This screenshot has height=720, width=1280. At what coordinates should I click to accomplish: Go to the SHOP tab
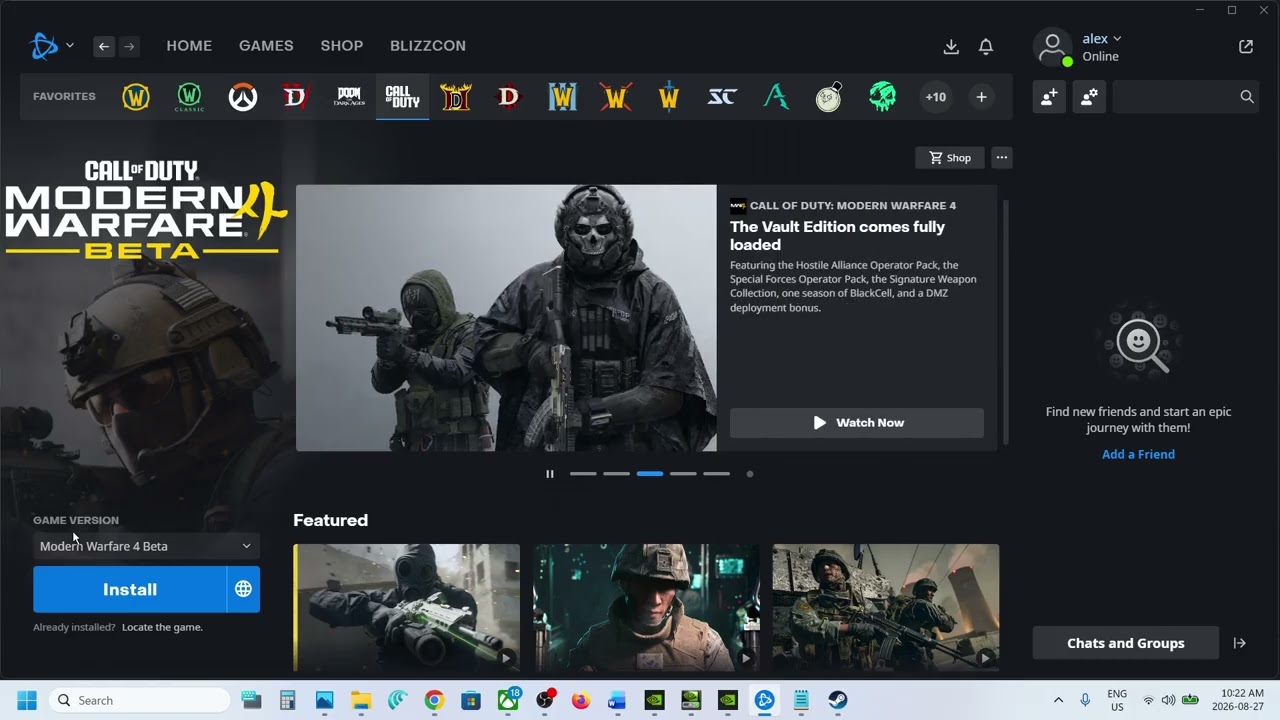[342, 46]
